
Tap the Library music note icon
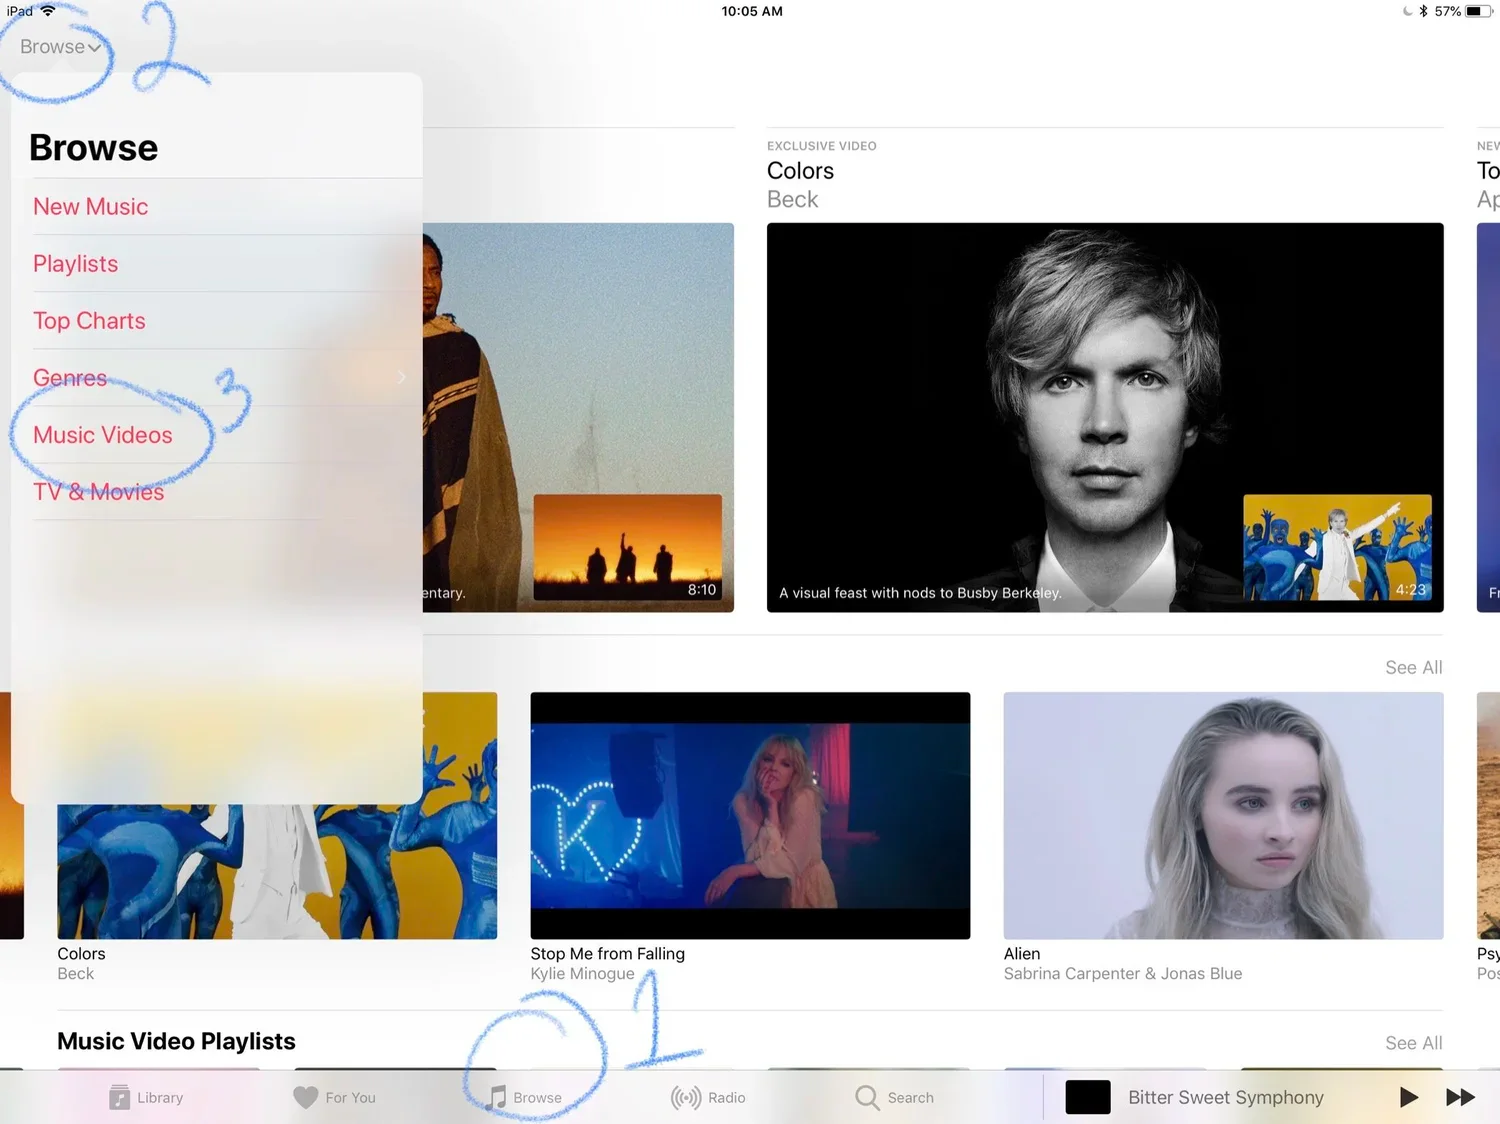(119, 1097)
